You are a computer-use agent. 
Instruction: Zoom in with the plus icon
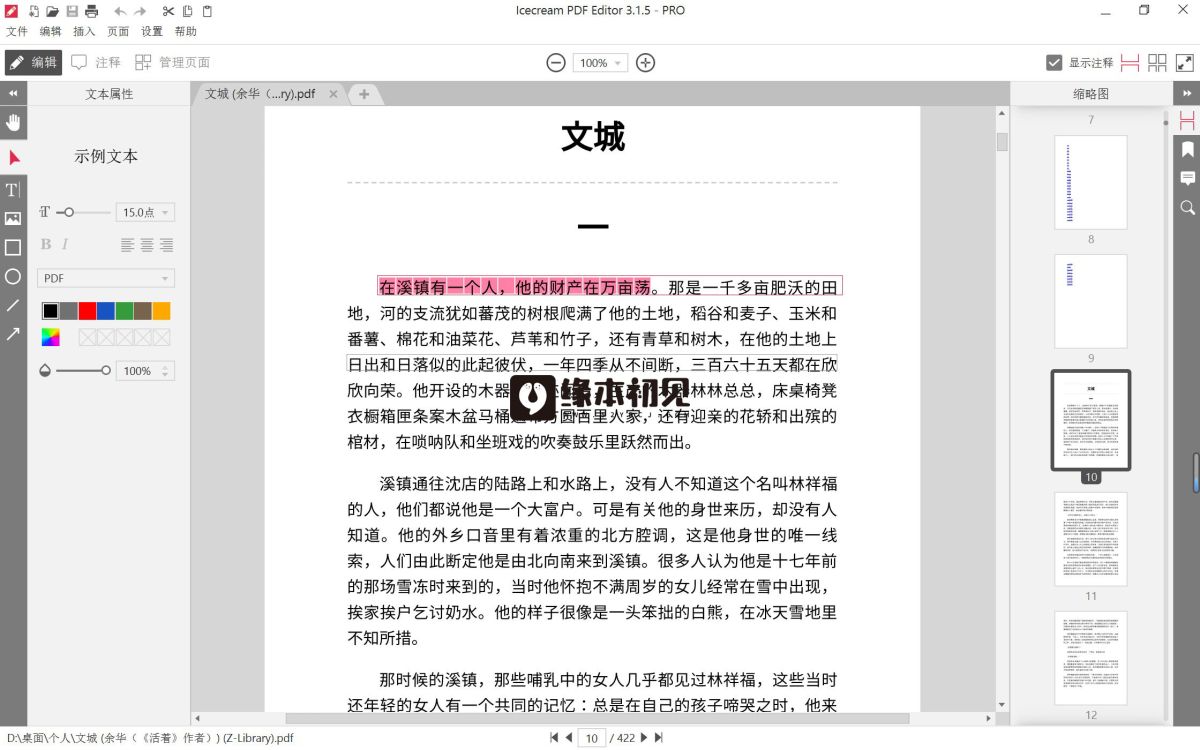pos(646,63)
